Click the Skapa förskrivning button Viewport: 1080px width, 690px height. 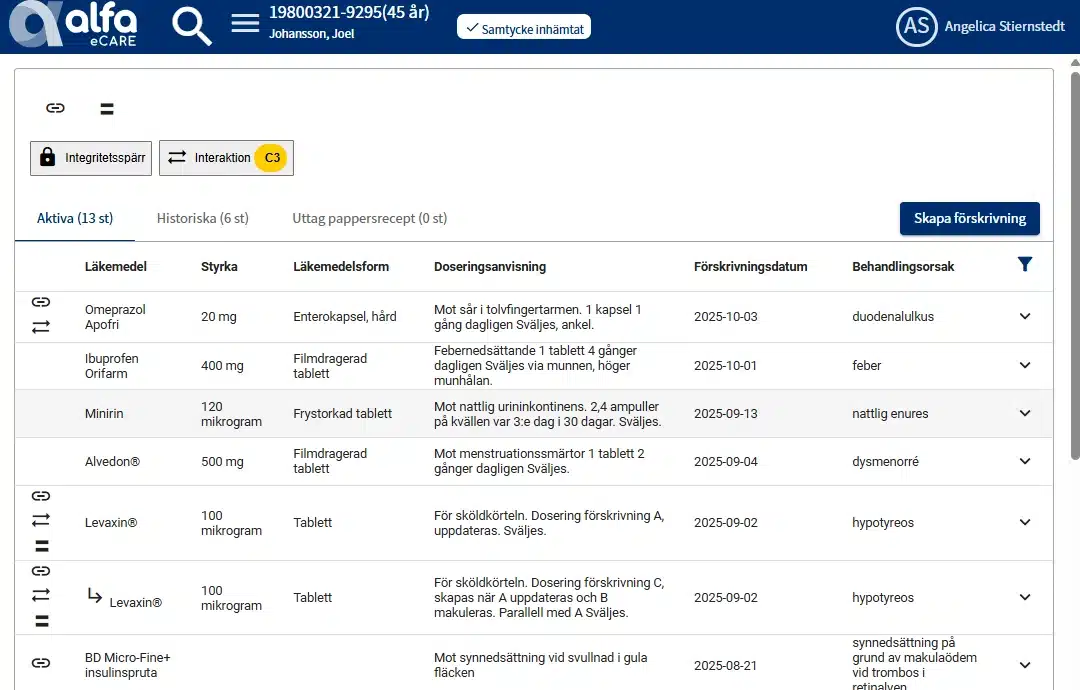point(969,219)
